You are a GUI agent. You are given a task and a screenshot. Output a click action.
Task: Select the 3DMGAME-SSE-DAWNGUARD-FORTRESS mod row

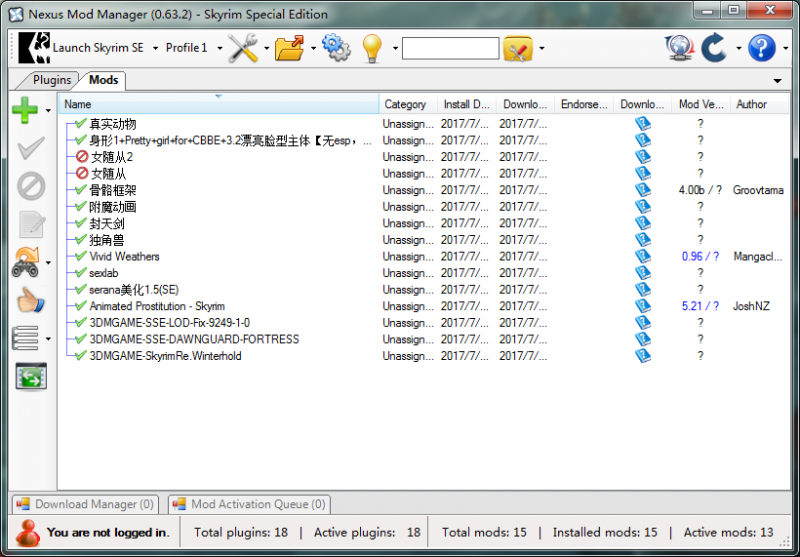coord(423,339)
